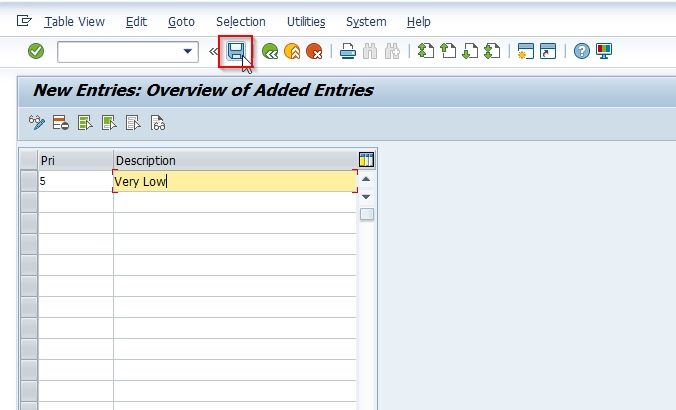This screenshot has height=410, width=676.
Task: Click the Description column header
Action: pyautogui.click(x=235, y=160)
